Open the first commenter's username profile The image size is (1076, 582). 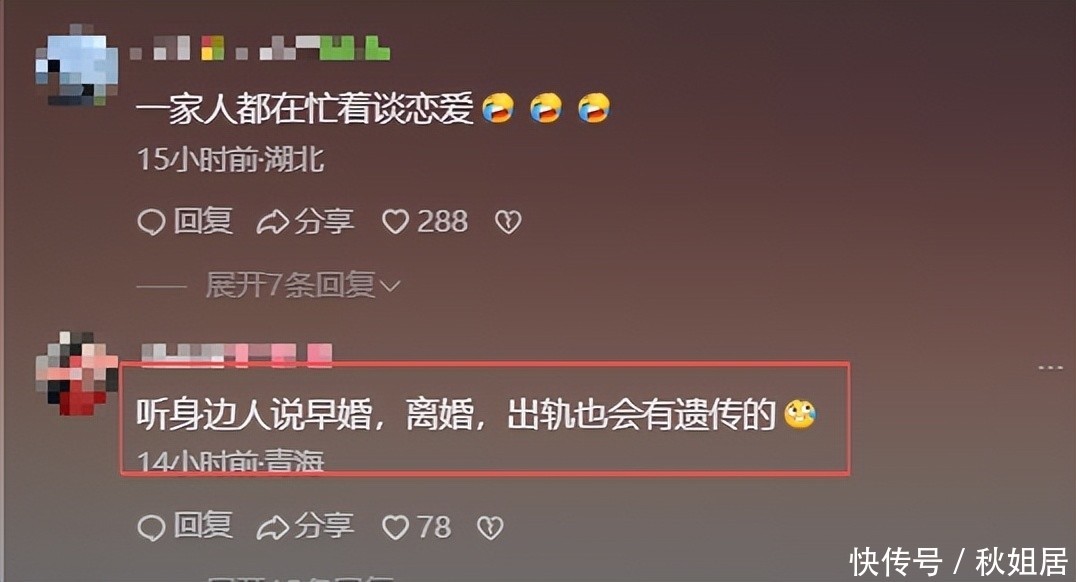(x=260, y=48)
